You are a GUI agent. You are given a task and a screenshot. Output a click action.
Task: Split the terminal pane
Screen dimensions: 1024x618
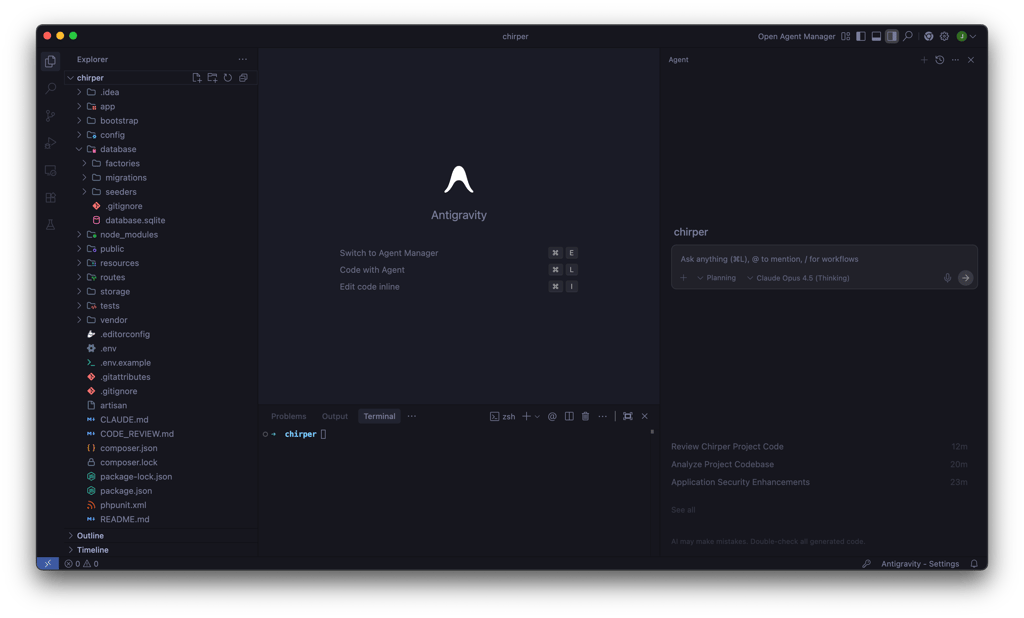(x=569, y=416)
